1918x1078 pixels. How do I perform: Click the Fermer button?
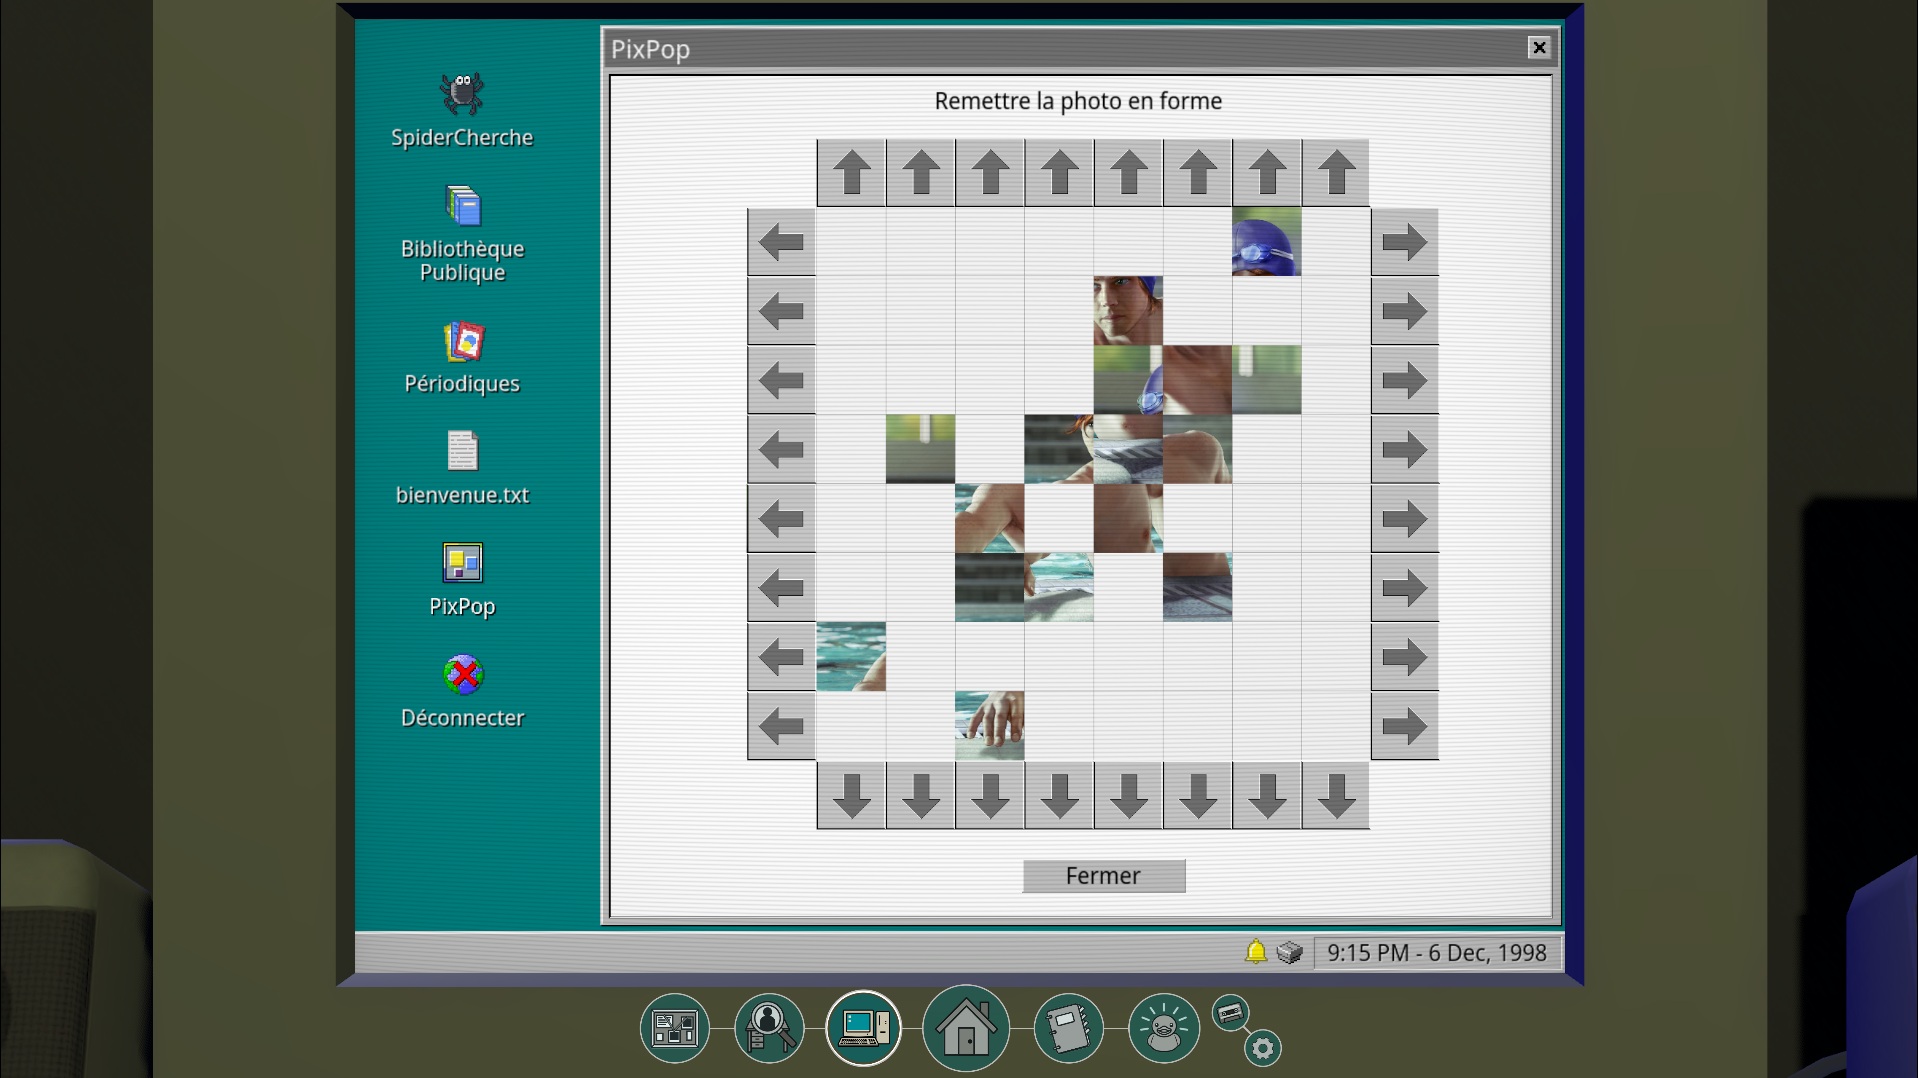point(1103,876)
